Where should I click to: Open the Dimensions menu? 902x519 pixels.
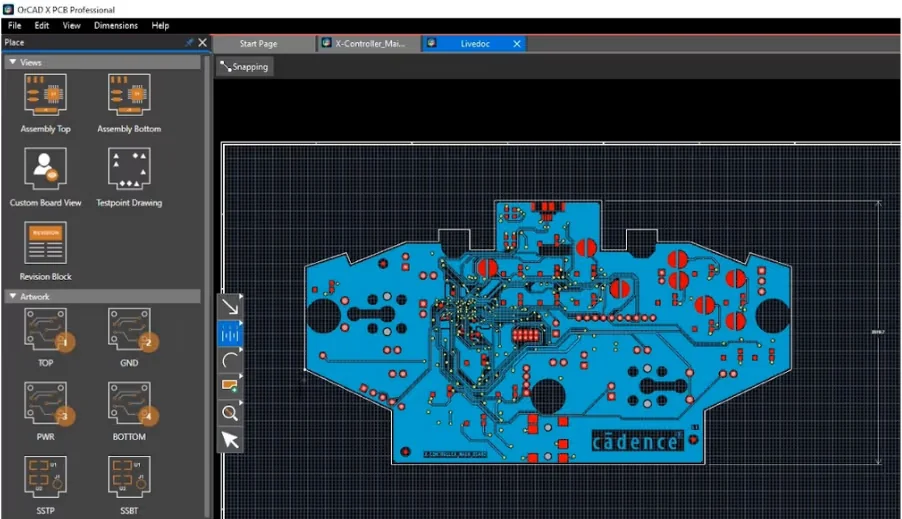coord(116,25)
